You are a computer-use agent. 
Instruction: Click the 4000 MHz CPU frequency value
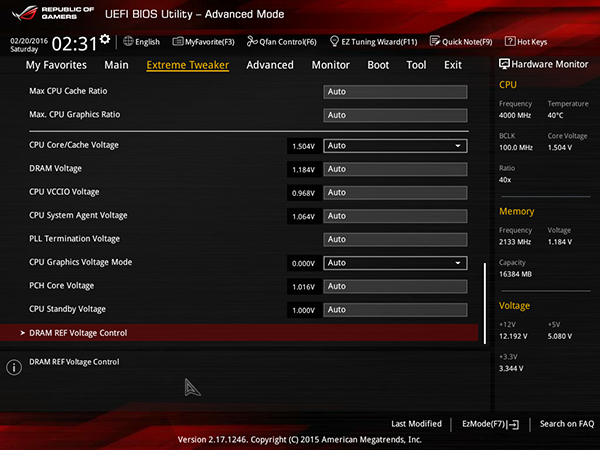click(x=515, y=115)
